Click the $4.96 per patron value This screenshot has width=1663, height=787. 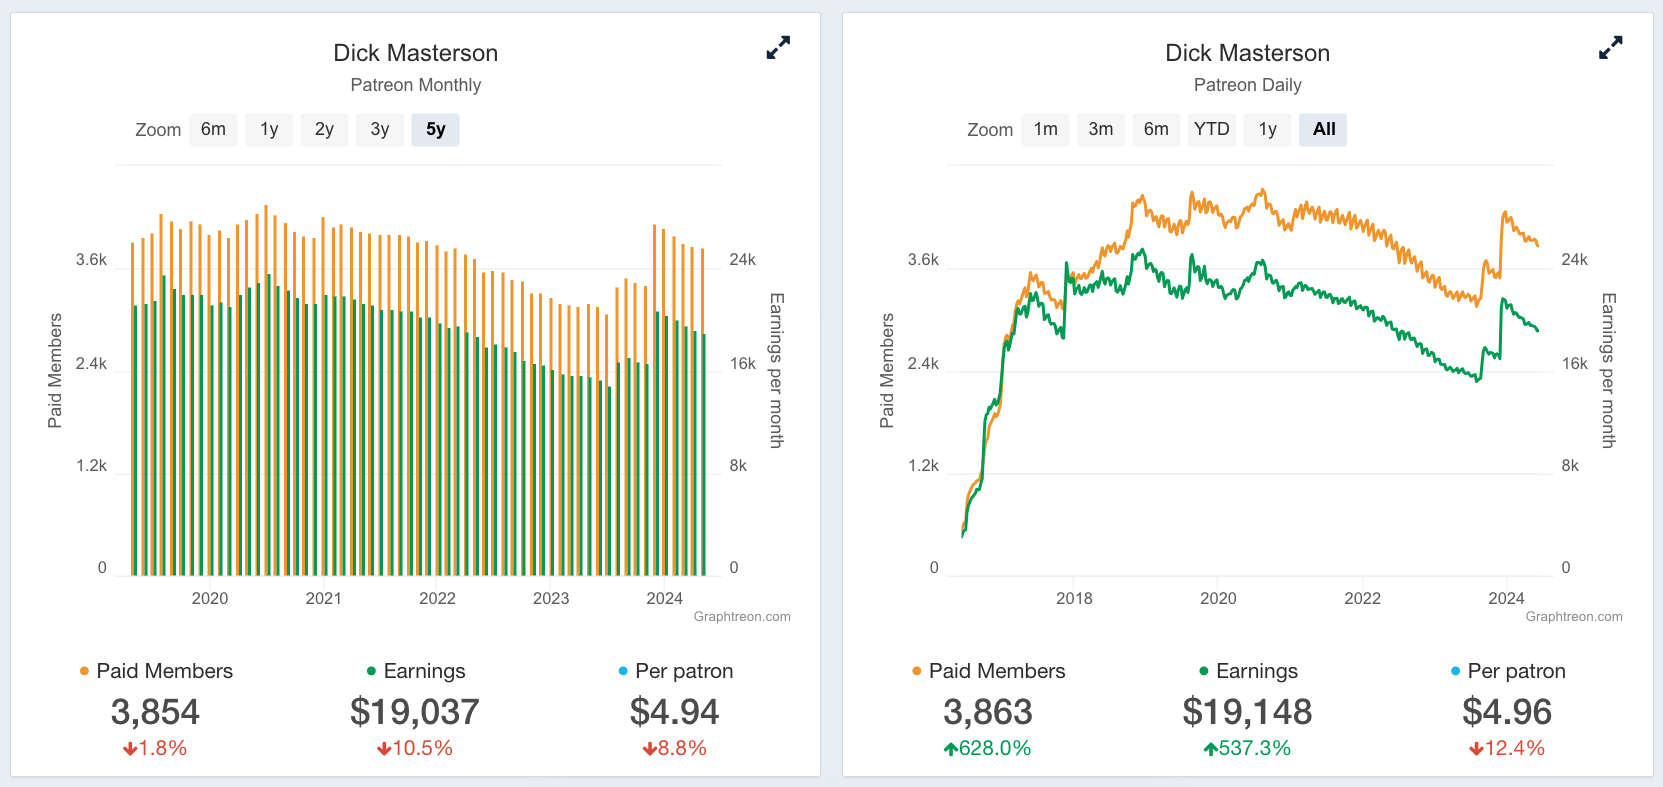click(1507, 712)
